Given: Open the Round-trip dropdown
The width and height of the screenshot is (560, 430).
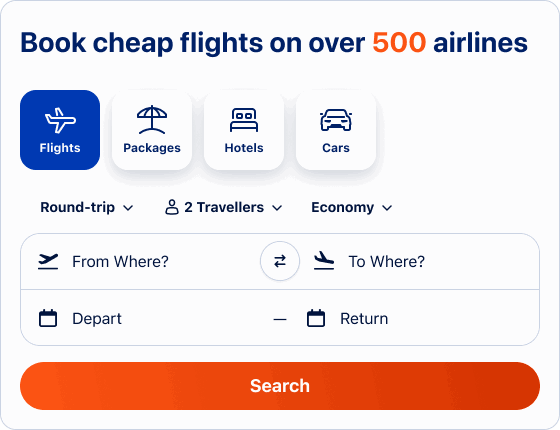Looking at the screenshot, I should (x=87, y=208).
